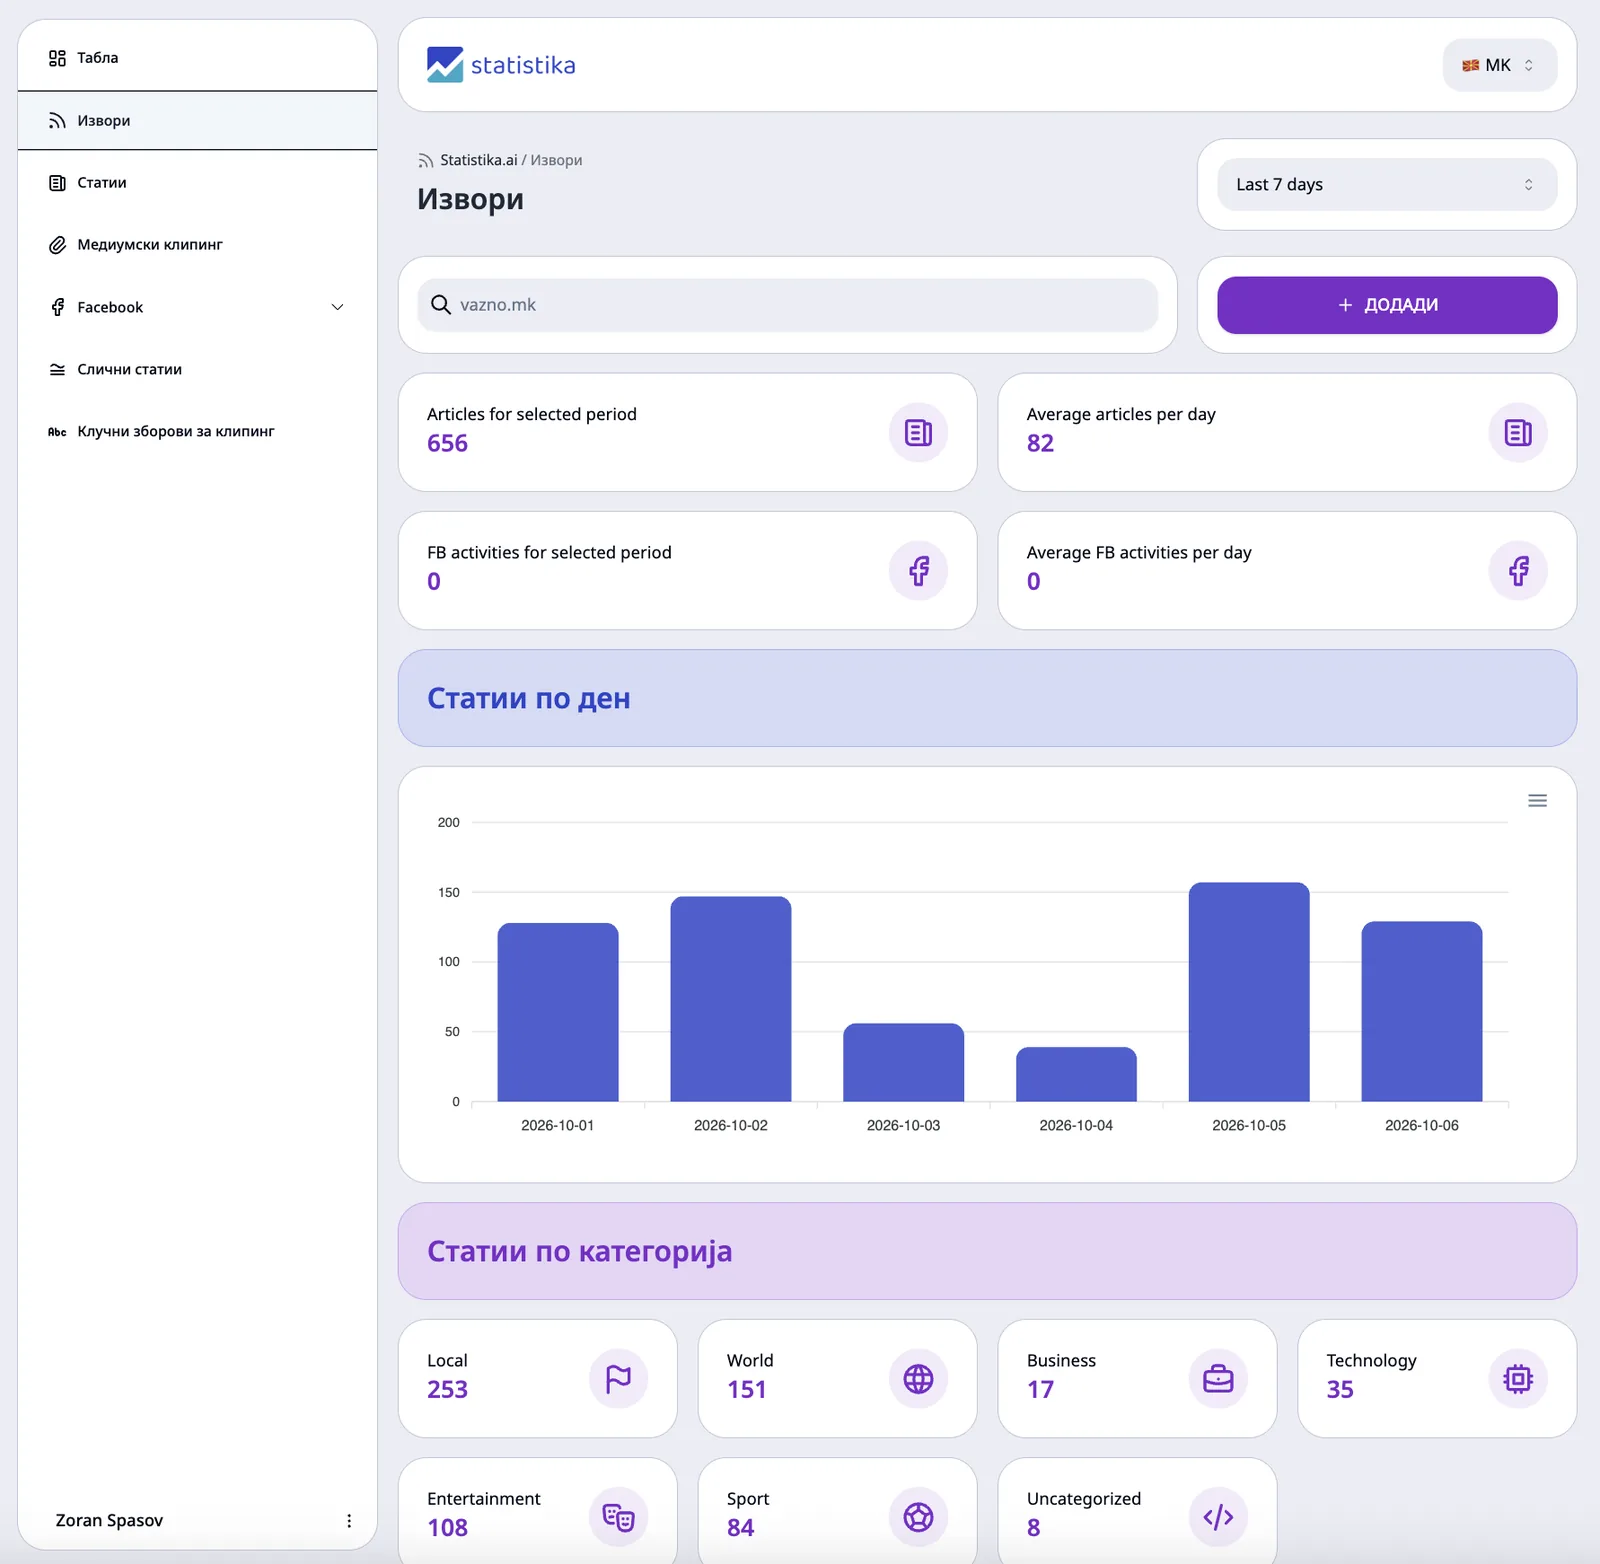Expand the Facebook submenu chevron
This screenshot has width=1600, height=1564.
click(337, 307)
